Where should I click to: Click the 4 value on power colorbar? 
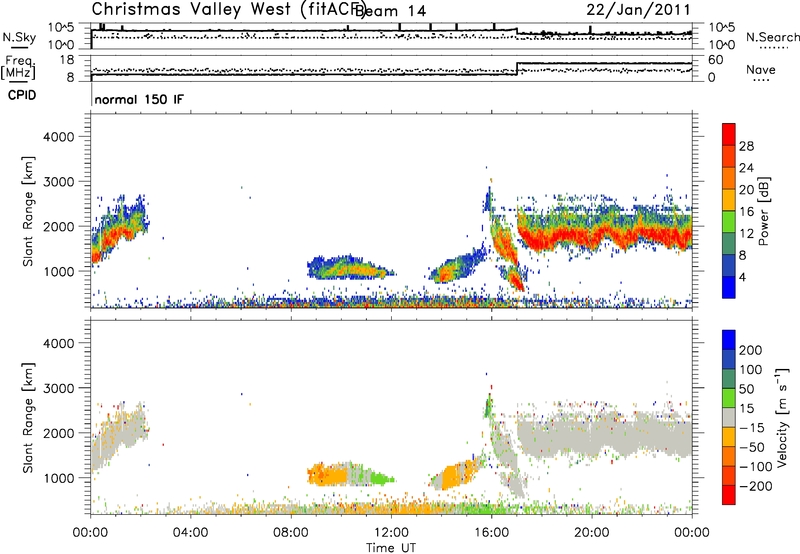coord(743,277)
